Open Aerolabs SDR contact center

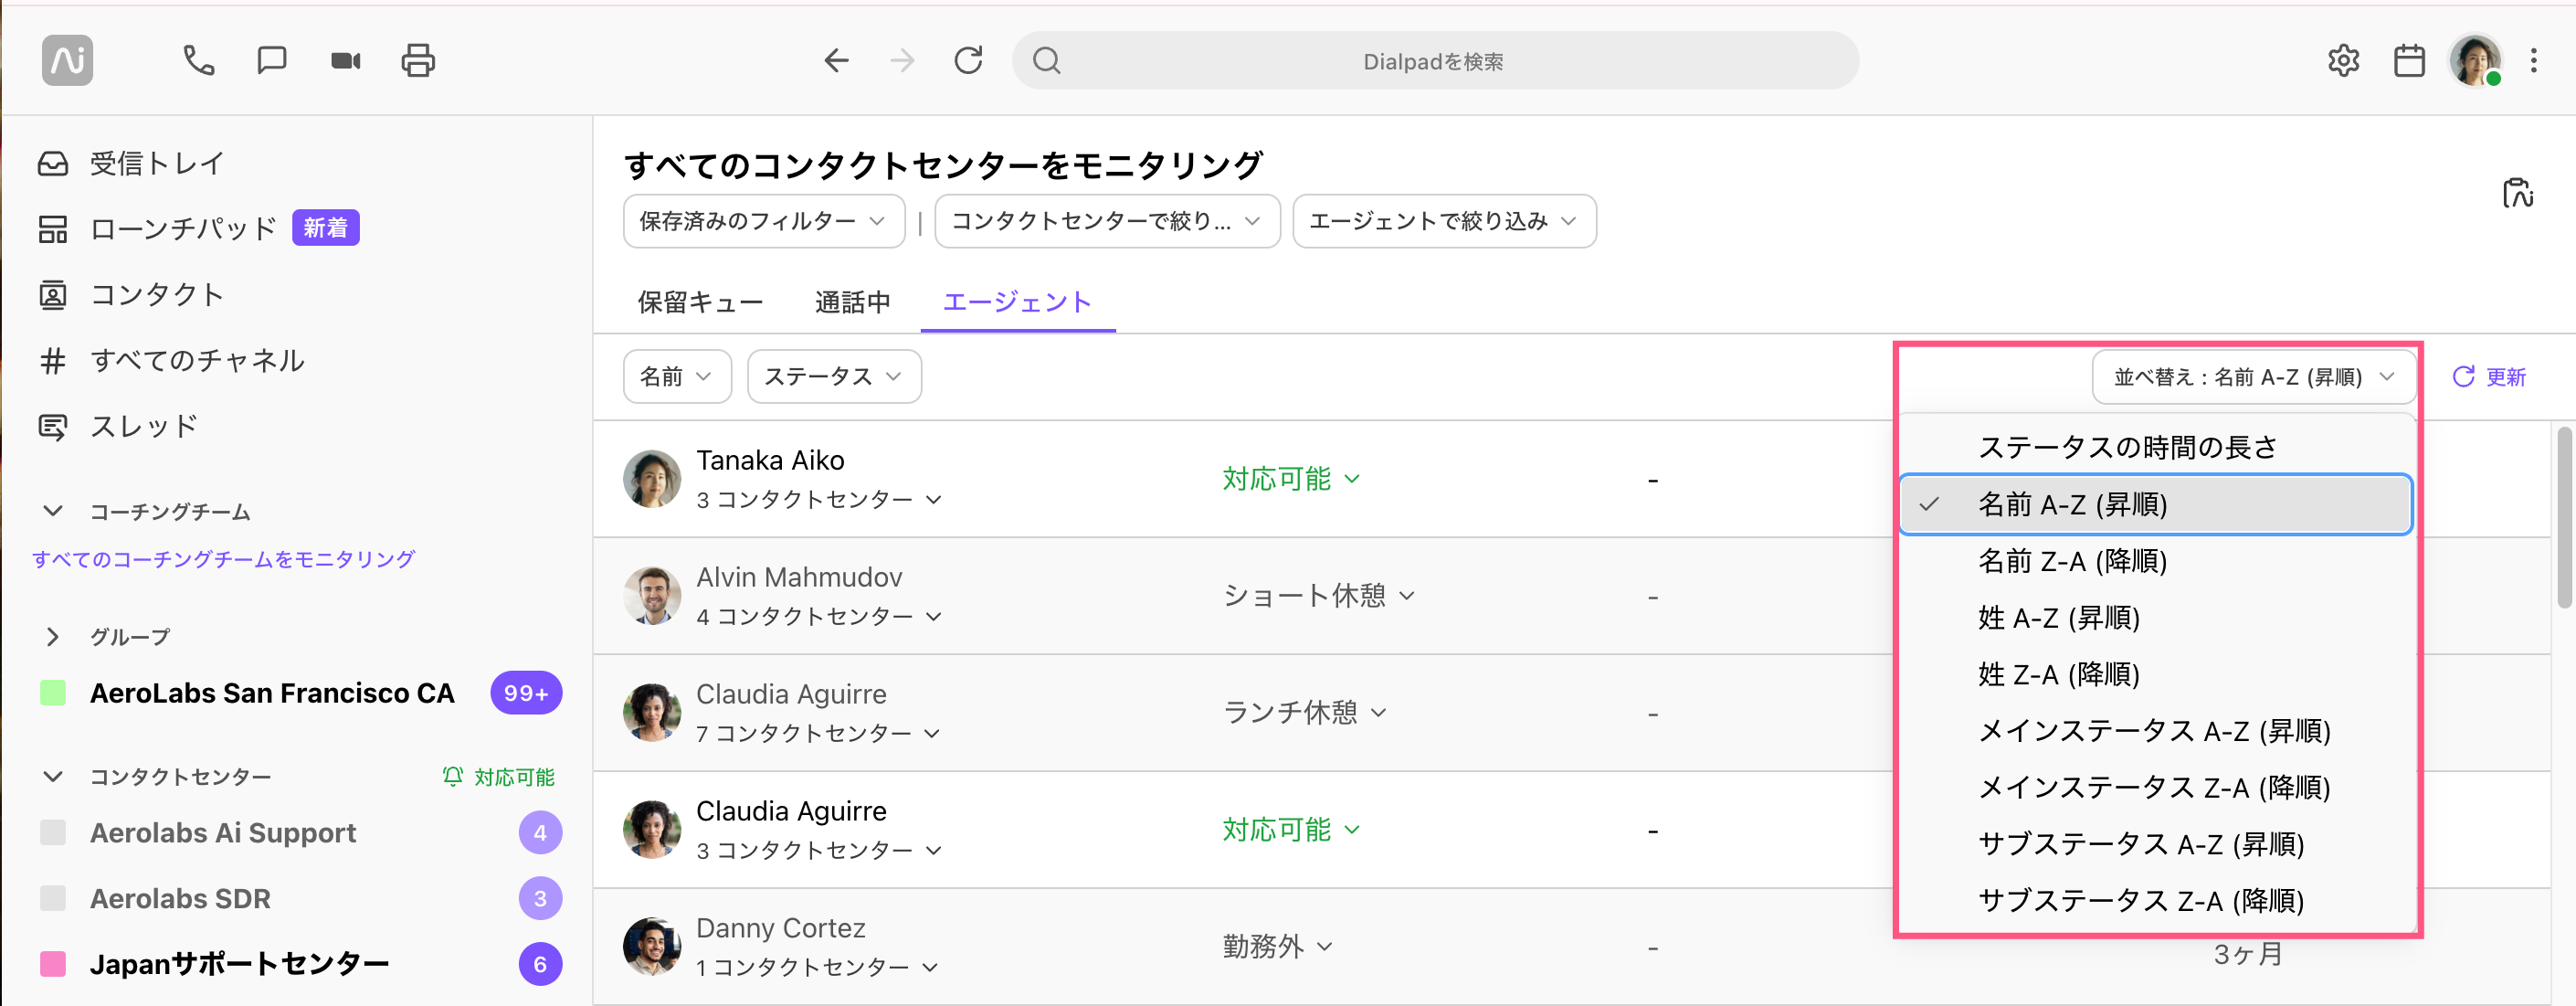click(180, 898)
